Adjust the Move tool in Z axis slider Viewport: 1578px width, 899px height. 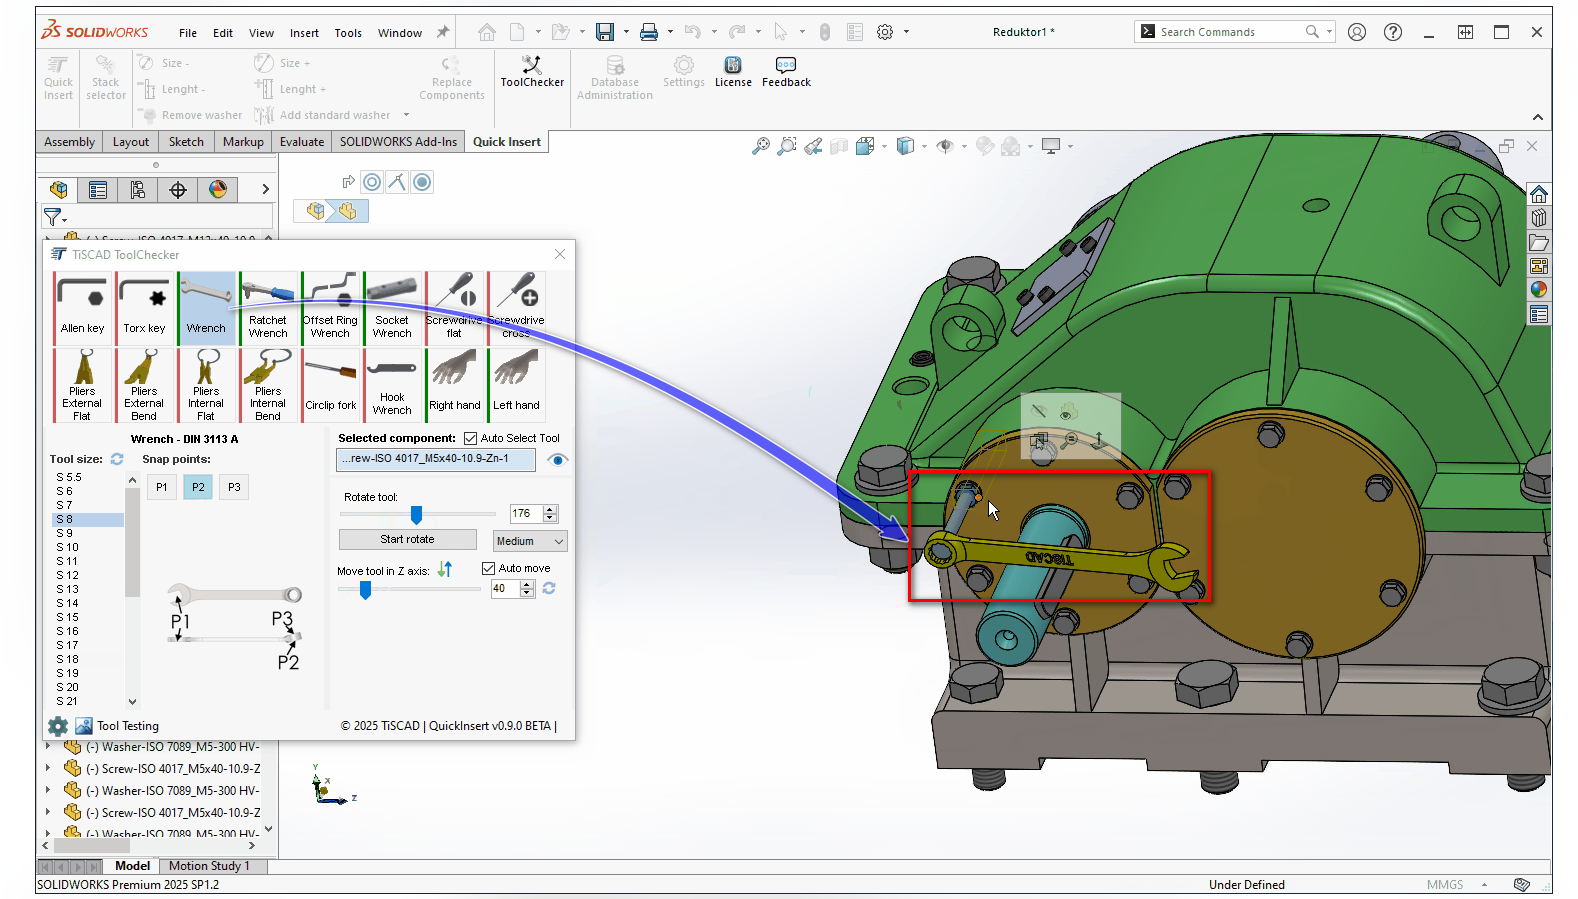(x=366, y=590)
